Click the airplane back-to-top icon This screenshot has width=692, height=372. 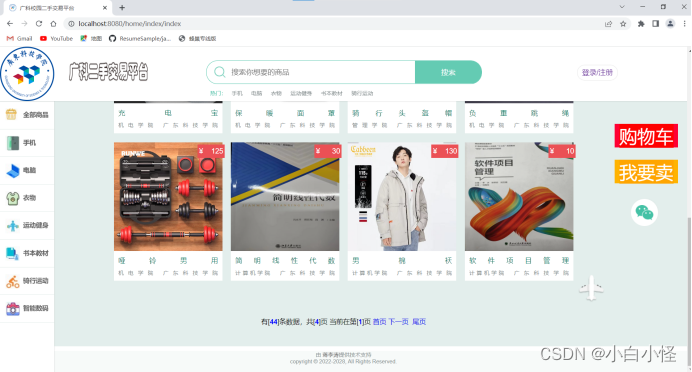[x=591, y=288]
